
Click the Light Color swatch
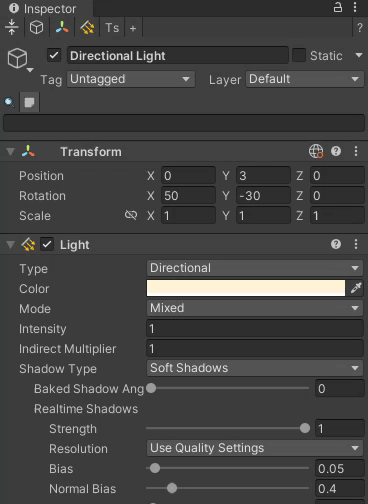click(x=246, y=288)
